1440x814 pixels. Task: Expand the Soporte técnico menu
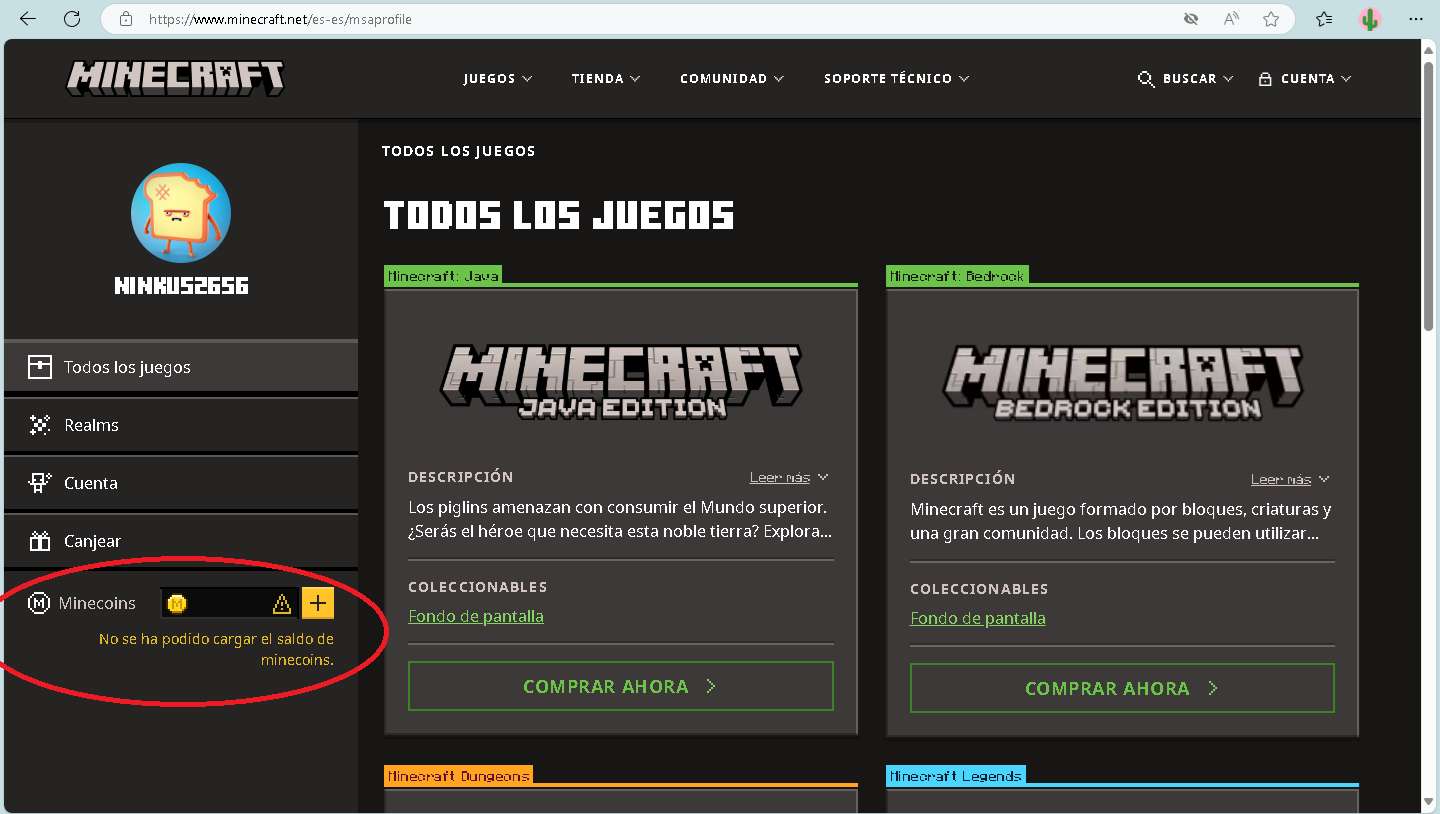(x=897, y=79)
